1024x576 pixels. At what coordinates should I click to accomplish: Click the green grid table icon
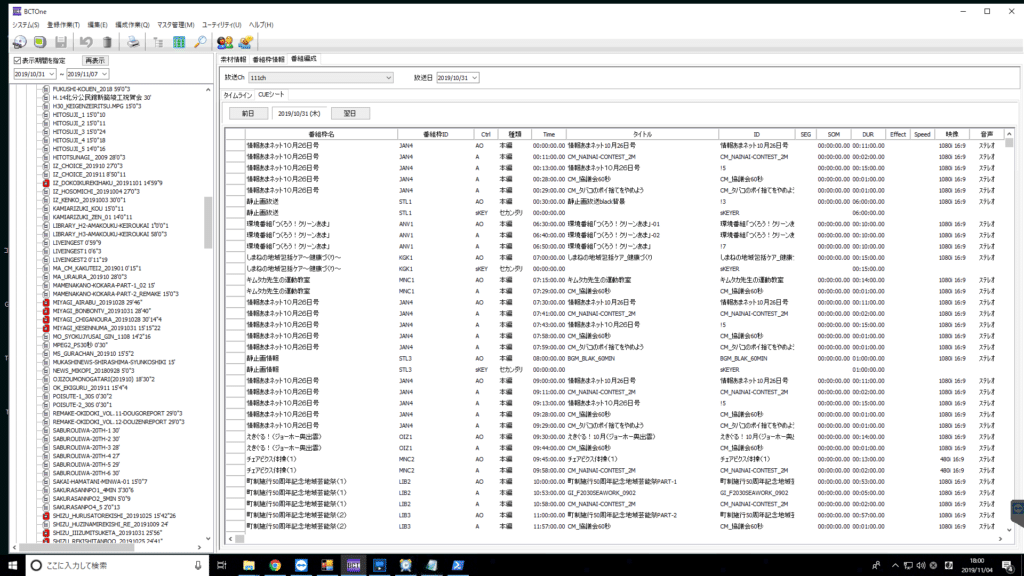pyautogui.click(x=179, y=42)
